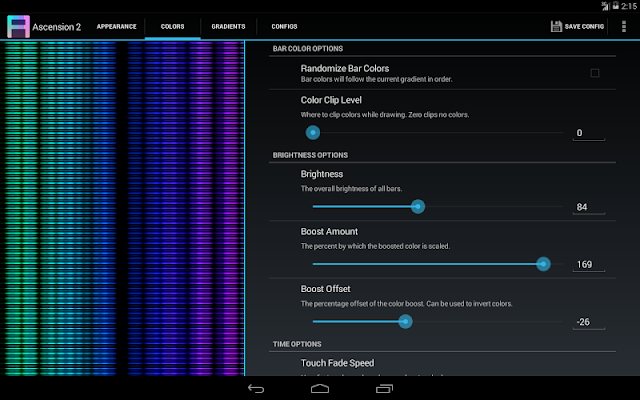Click the Color Clip Level slider handle
640x400 pixels.
click(x=313, y=133)
